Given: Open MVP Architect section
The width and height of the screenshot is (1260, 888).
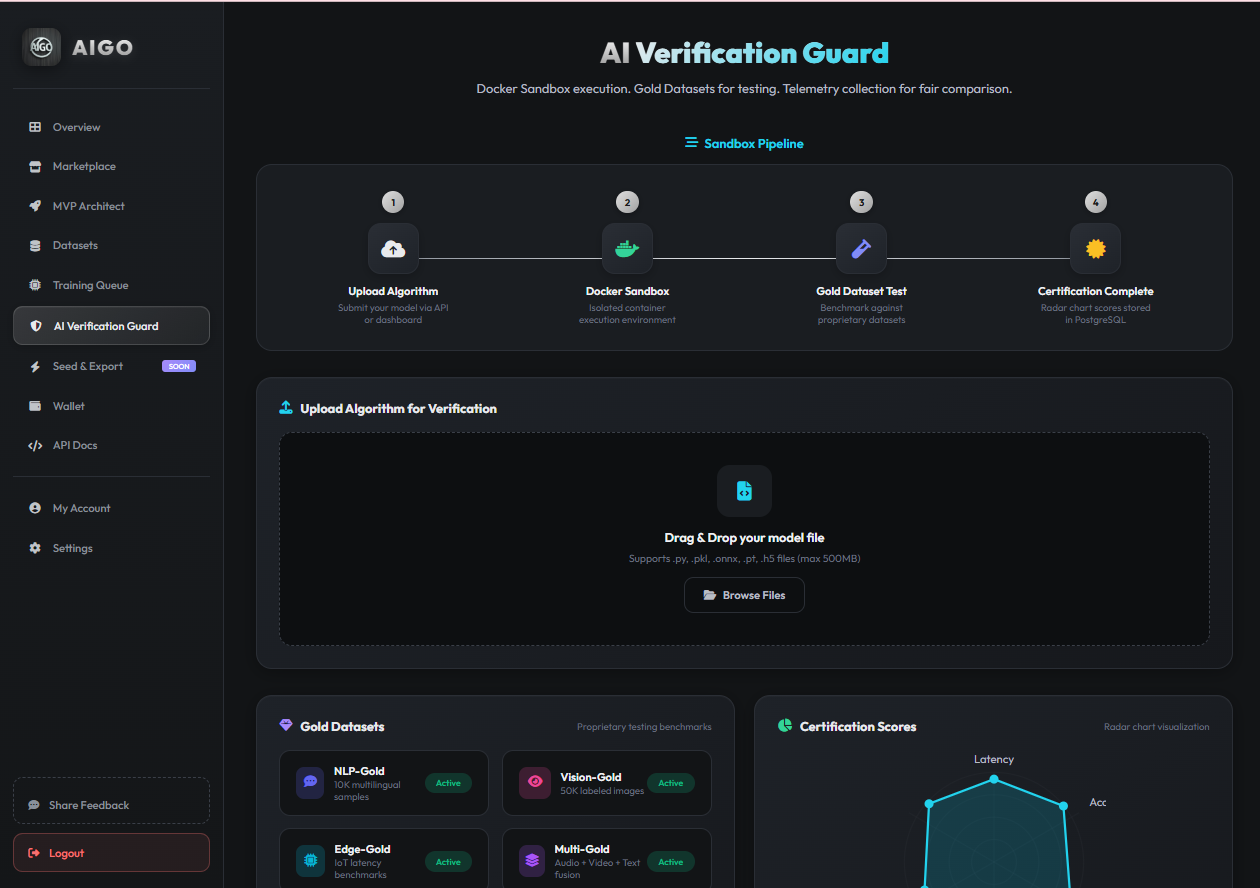Looking at the screenshot, I should tap(111, 206).
